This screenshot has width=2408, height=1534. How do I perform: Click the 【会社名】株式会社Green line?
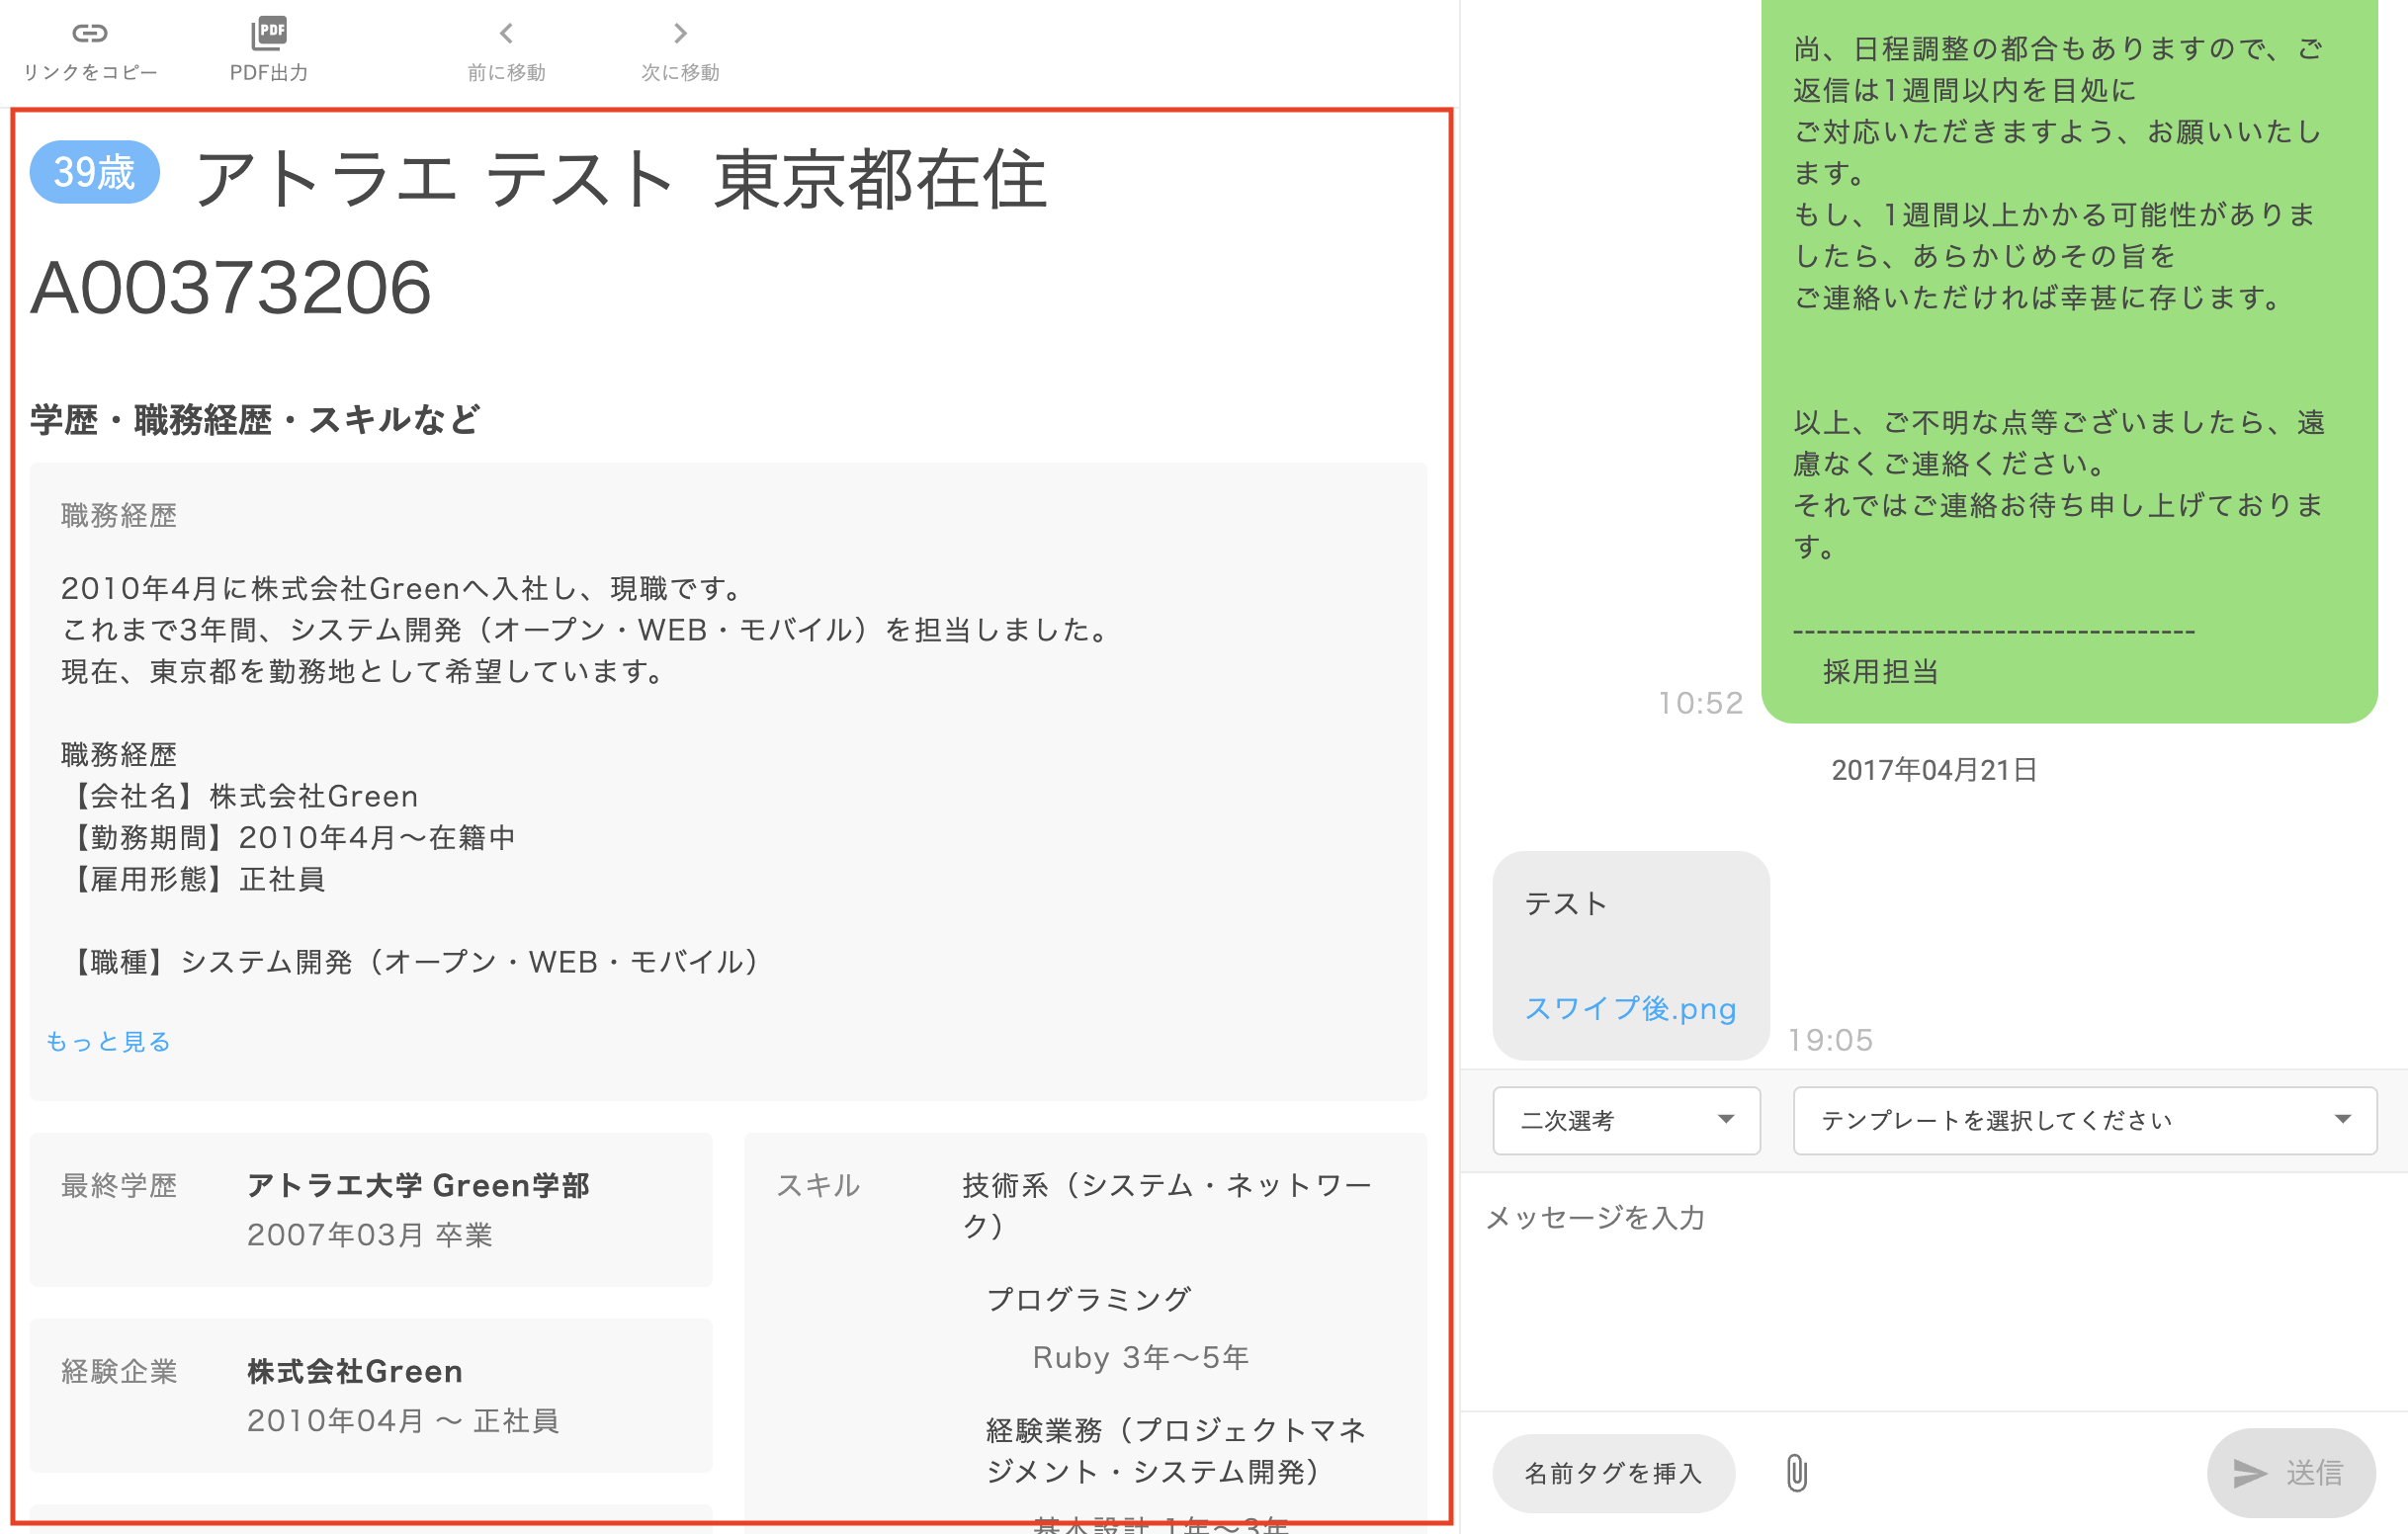[x=240, y=796]
